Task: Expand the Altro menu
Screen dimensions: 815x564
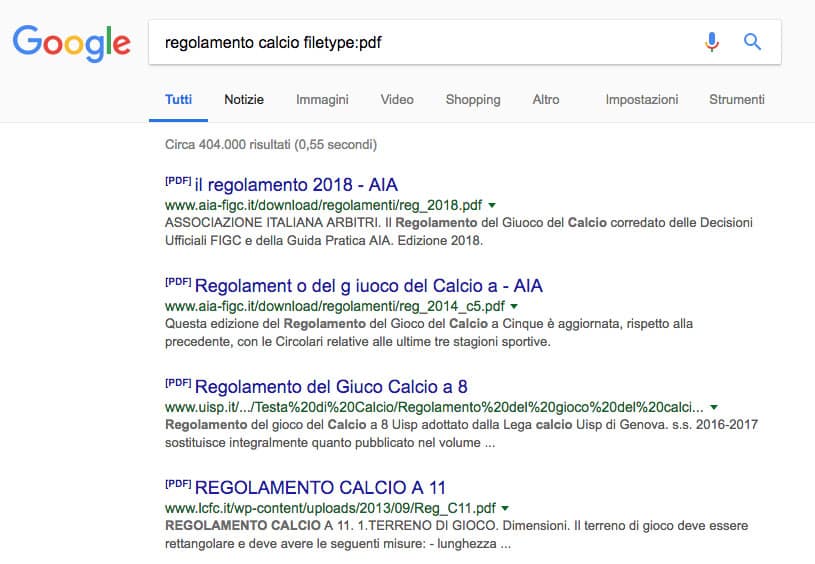Action: [x=546, y=99]
